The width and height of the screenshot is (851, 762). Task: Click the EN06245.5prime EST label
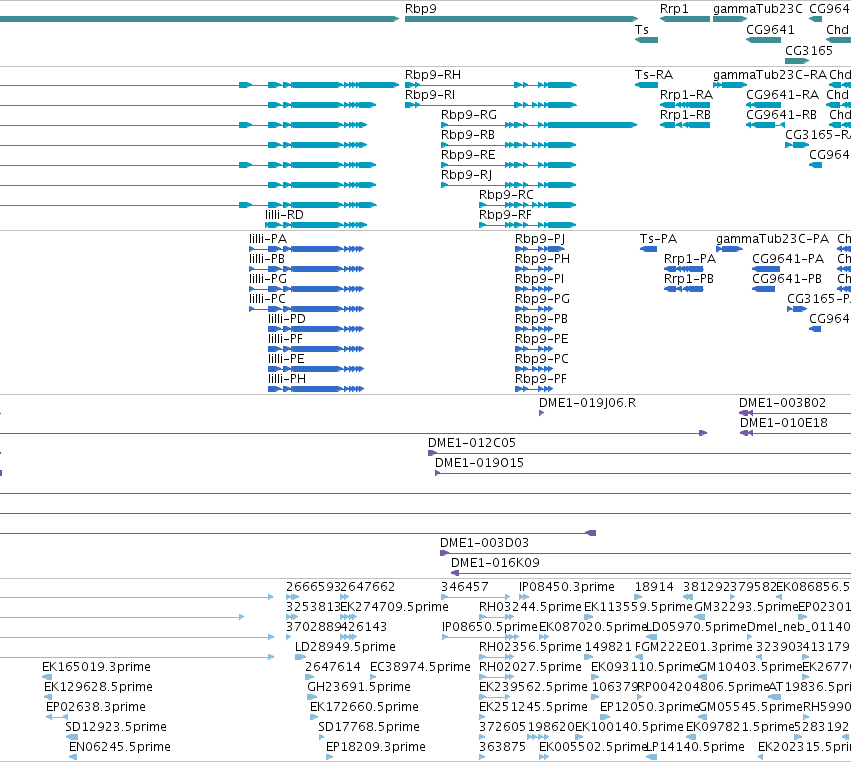(x=119, y=747)
